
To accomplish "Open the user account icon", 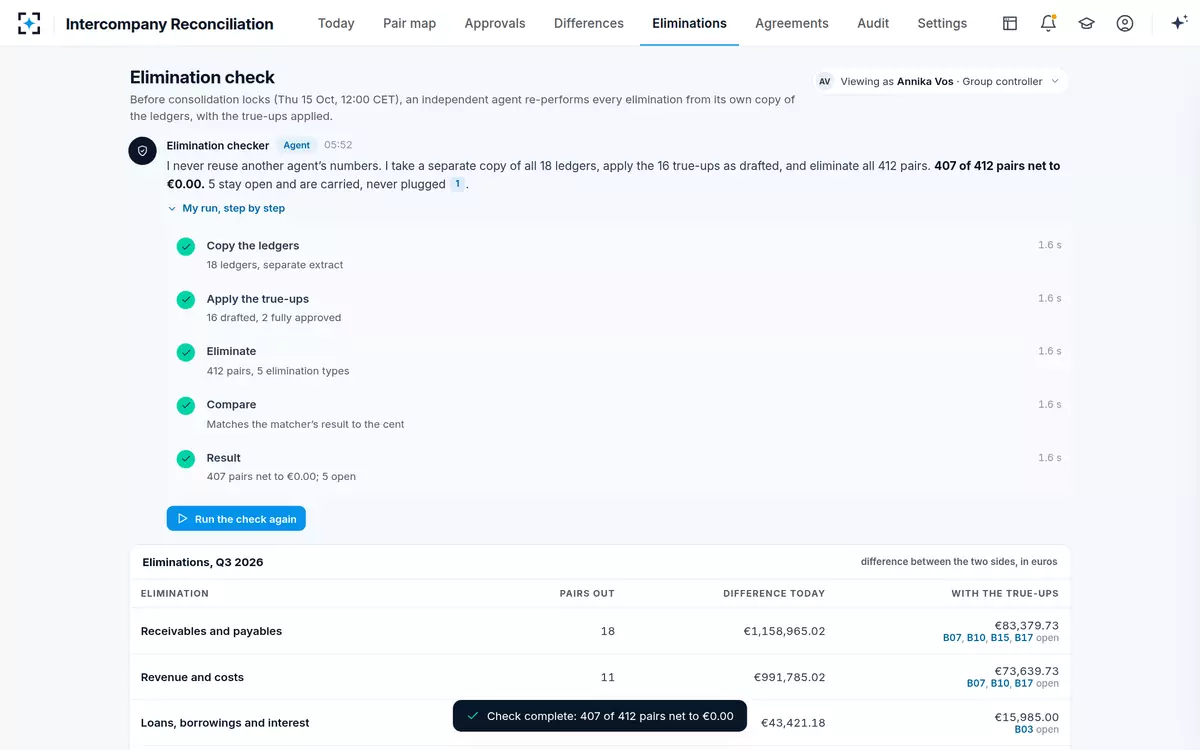I will tap(1125, 23).
